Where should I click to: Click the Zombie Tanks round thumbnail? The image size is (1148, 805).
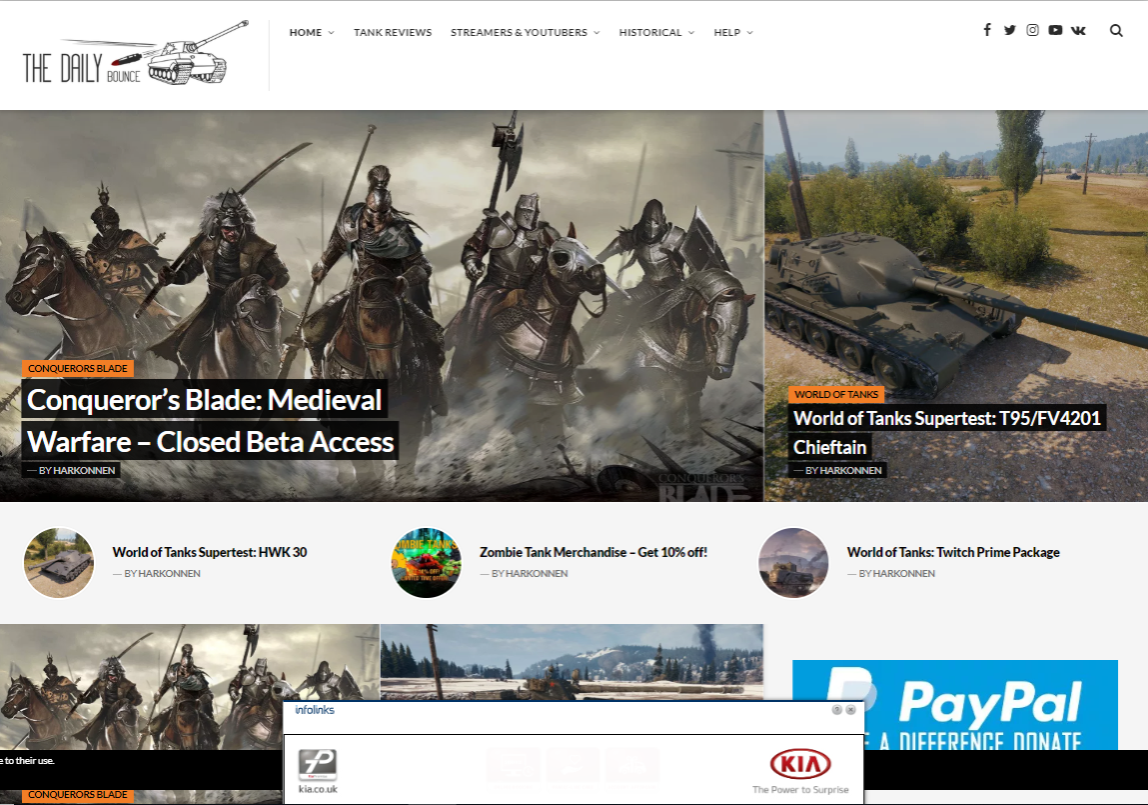click(426, 563)
